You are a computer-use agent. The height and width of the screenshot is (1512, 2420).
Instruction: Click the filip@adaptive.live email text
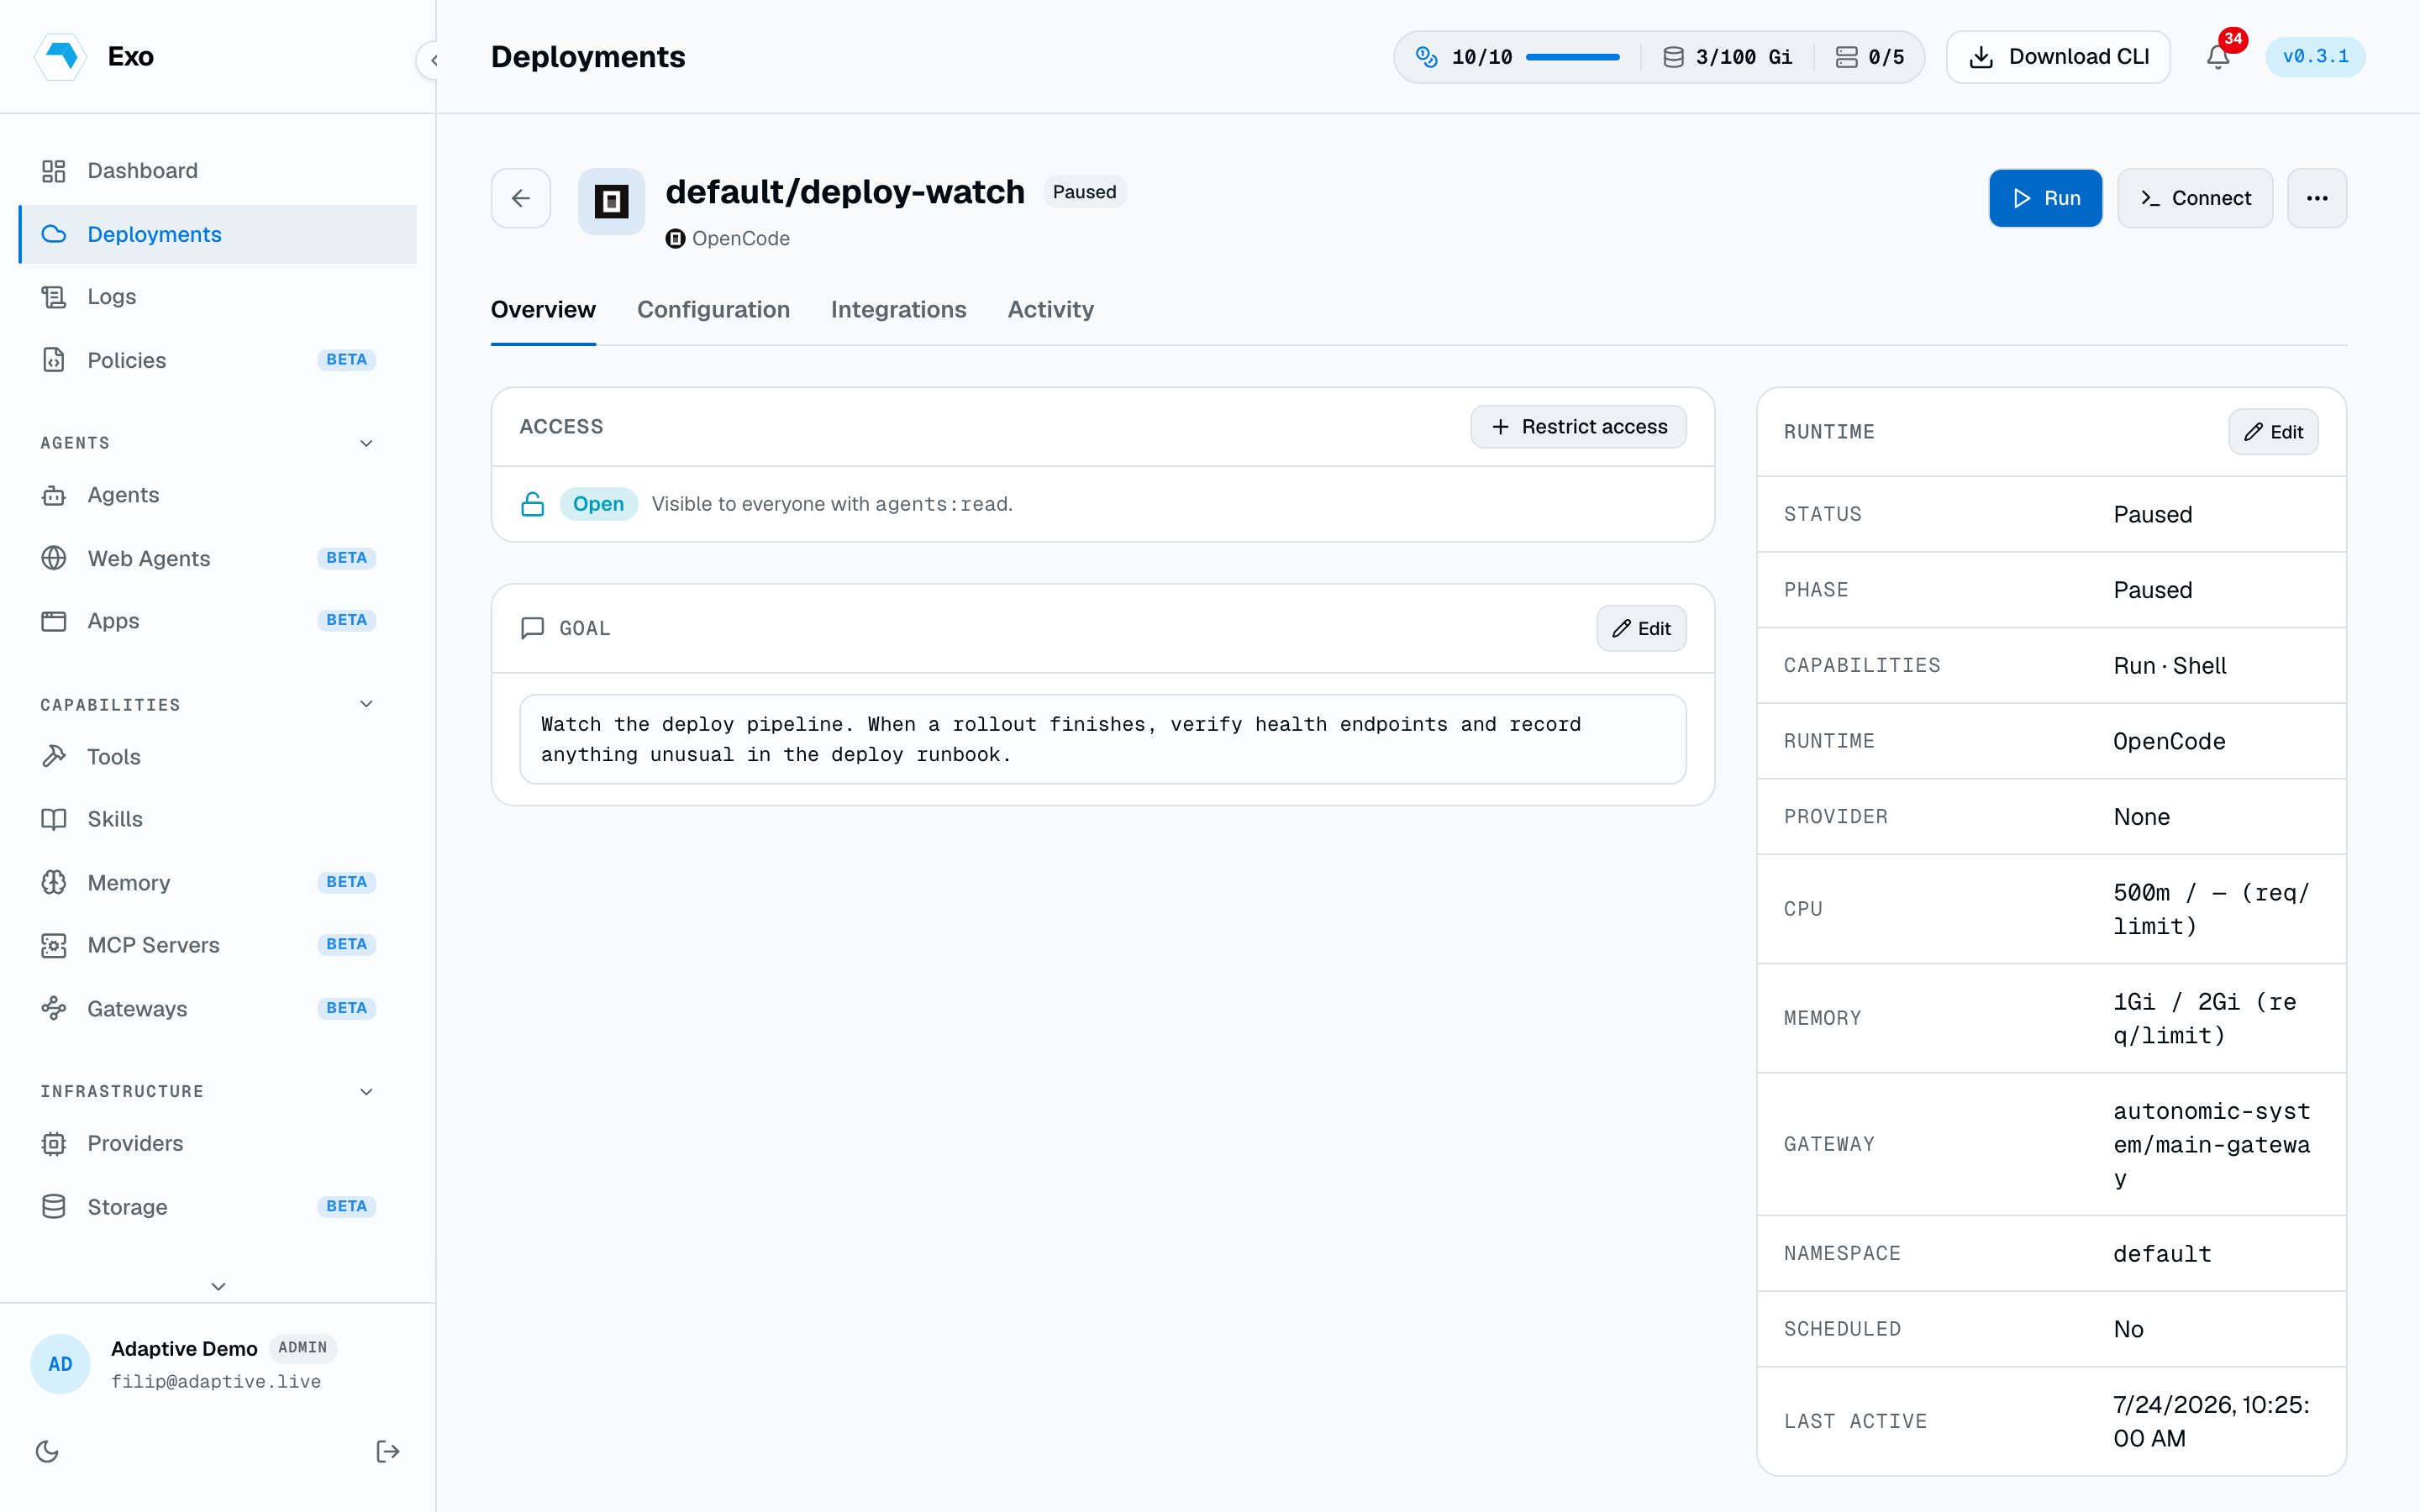pos(216,1381)
